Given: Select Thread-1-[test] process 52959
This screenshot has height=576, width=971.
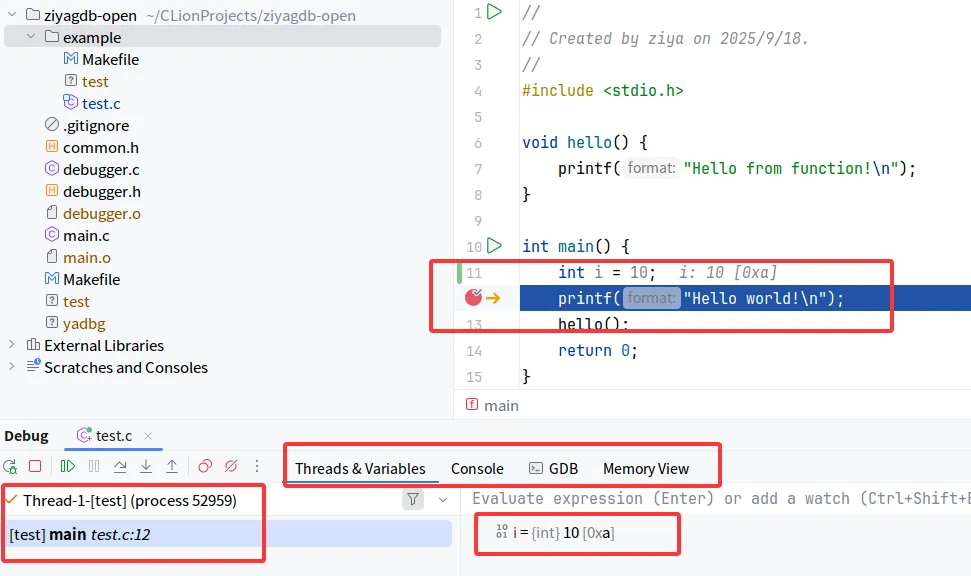Looking at the screenshot, I should click(130, 500).
